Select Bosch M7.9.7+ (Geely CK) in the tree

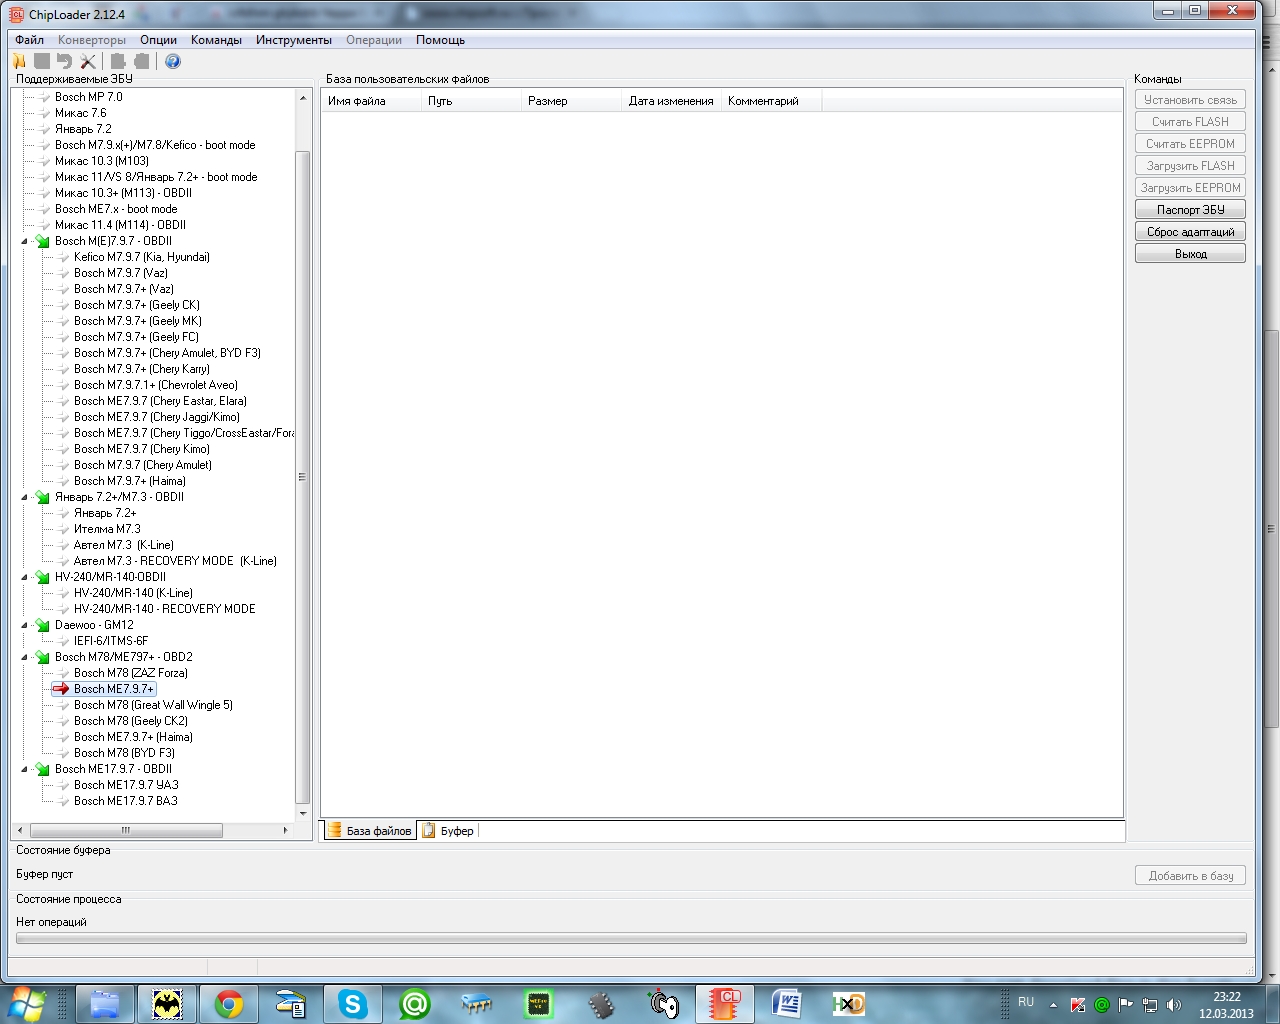point(137,305)
